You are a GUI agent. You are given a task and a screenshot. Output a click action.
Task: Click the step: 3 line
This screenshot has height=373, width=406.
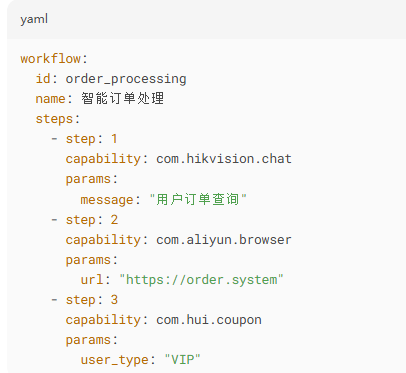pyautogui.click(x=84, y=300)
